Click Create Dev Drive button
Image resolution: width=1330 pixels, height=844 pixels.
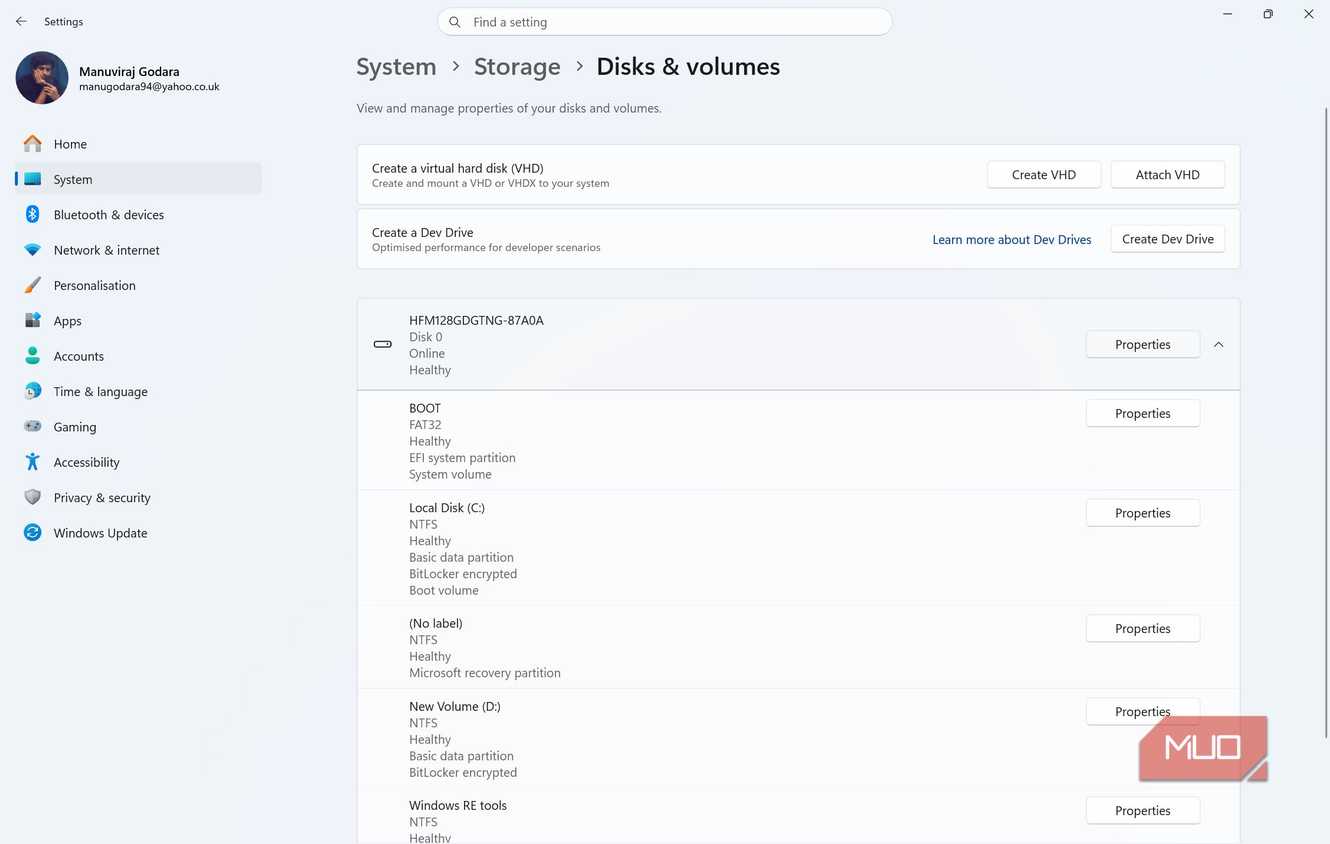point(1168,239)
